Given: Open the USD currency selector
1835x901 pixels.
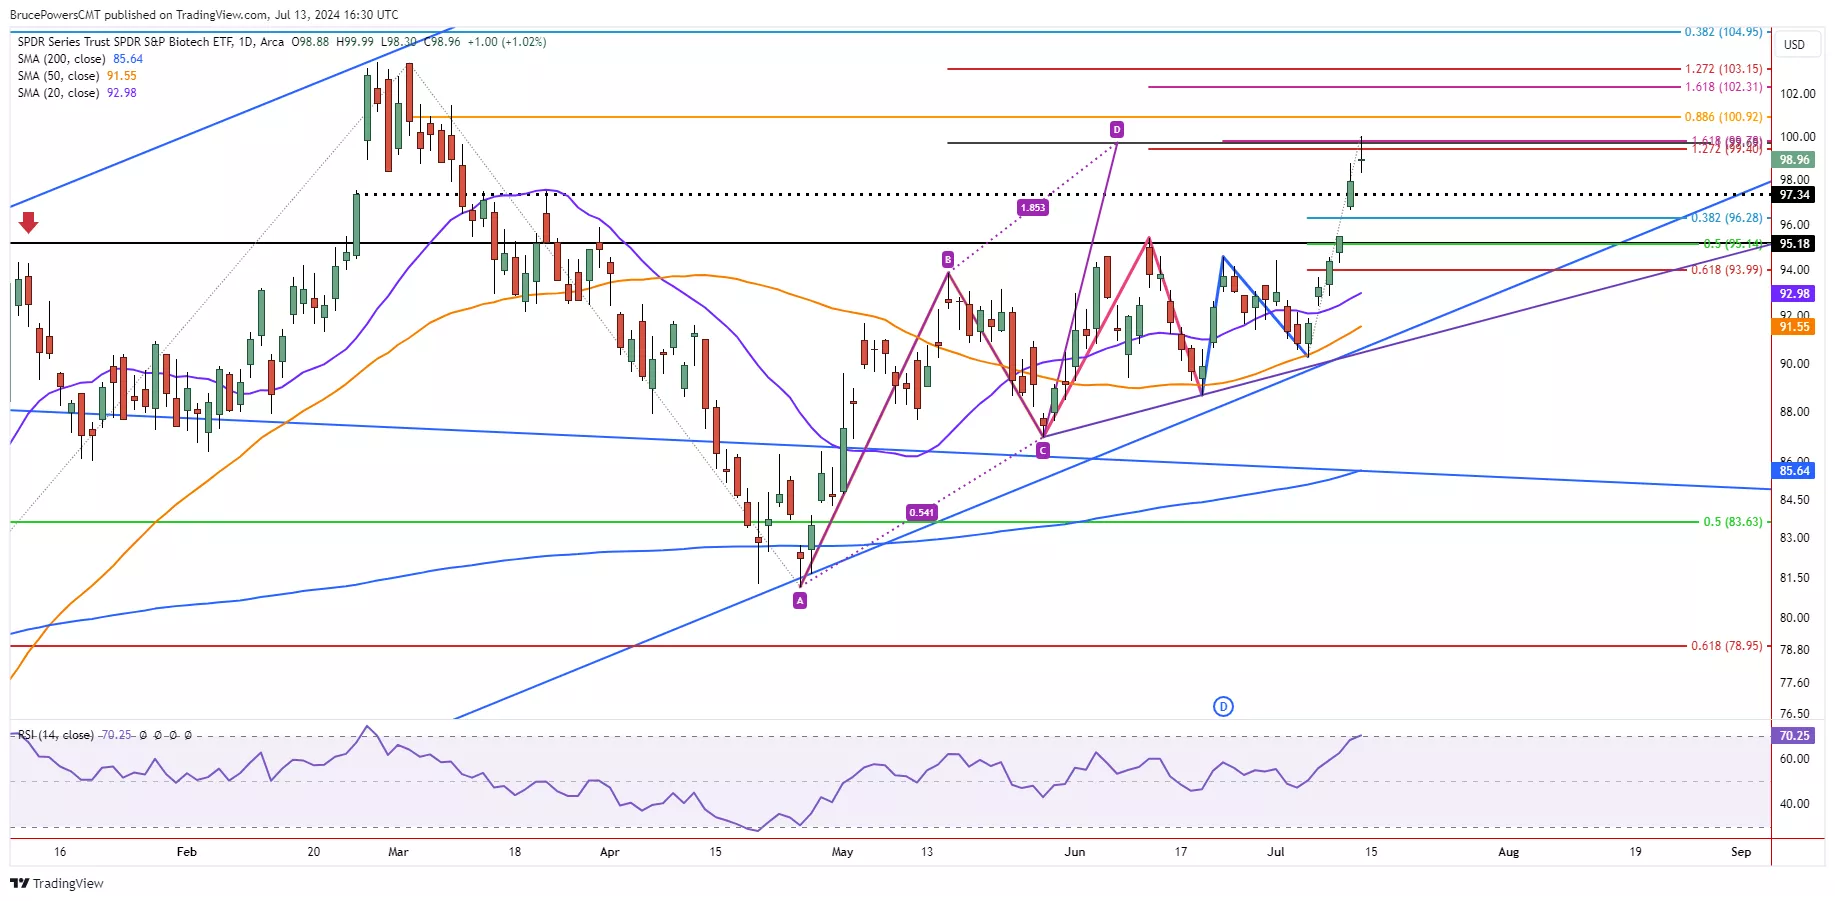Looking at the screenshot, I should tap(1795, 44).
